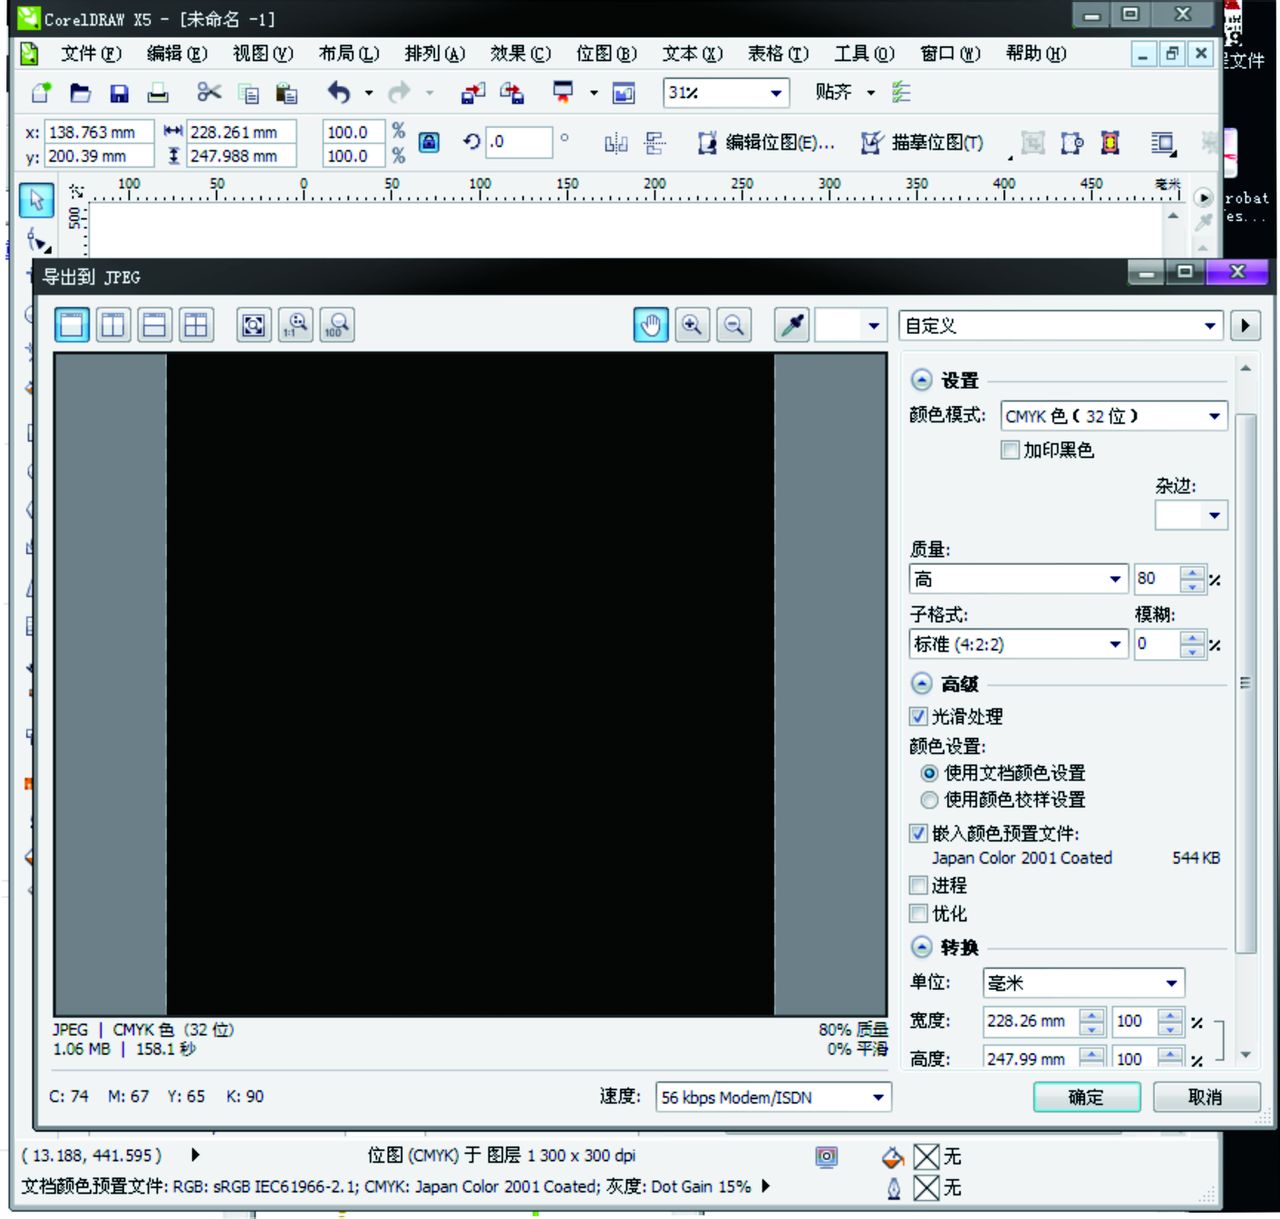Open the 效果 menu
Viewport: 1280px width, 1219px height.
coord(520,53)
